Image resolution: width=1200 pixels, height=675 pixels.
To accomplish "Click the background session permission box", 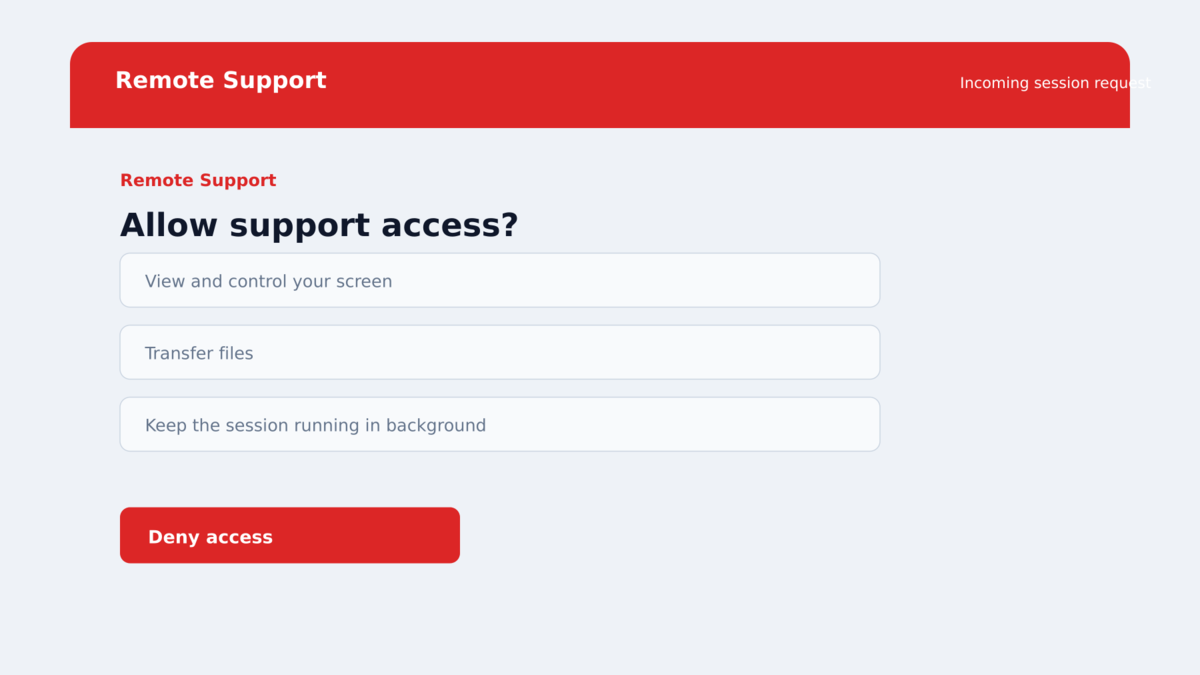I will tap(500, 424).
